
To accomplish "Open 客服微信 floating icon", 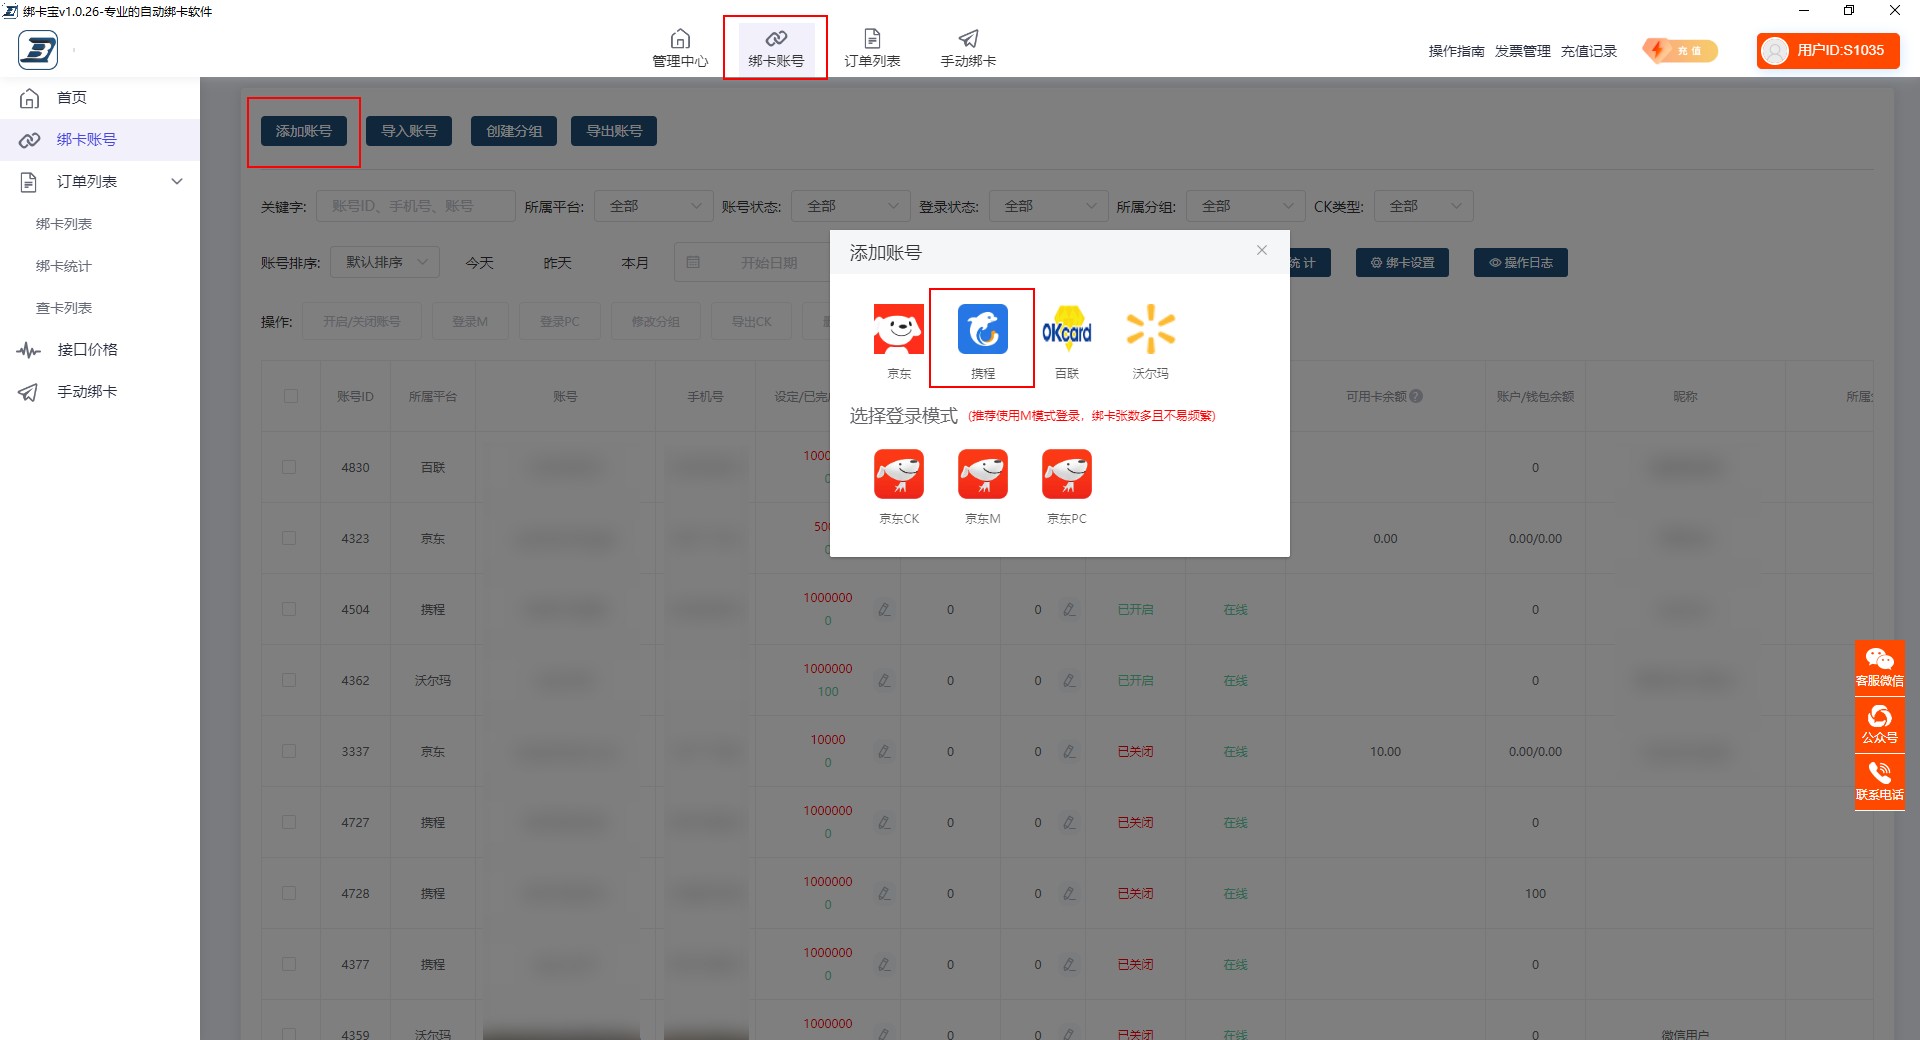I will point(1880,667).
